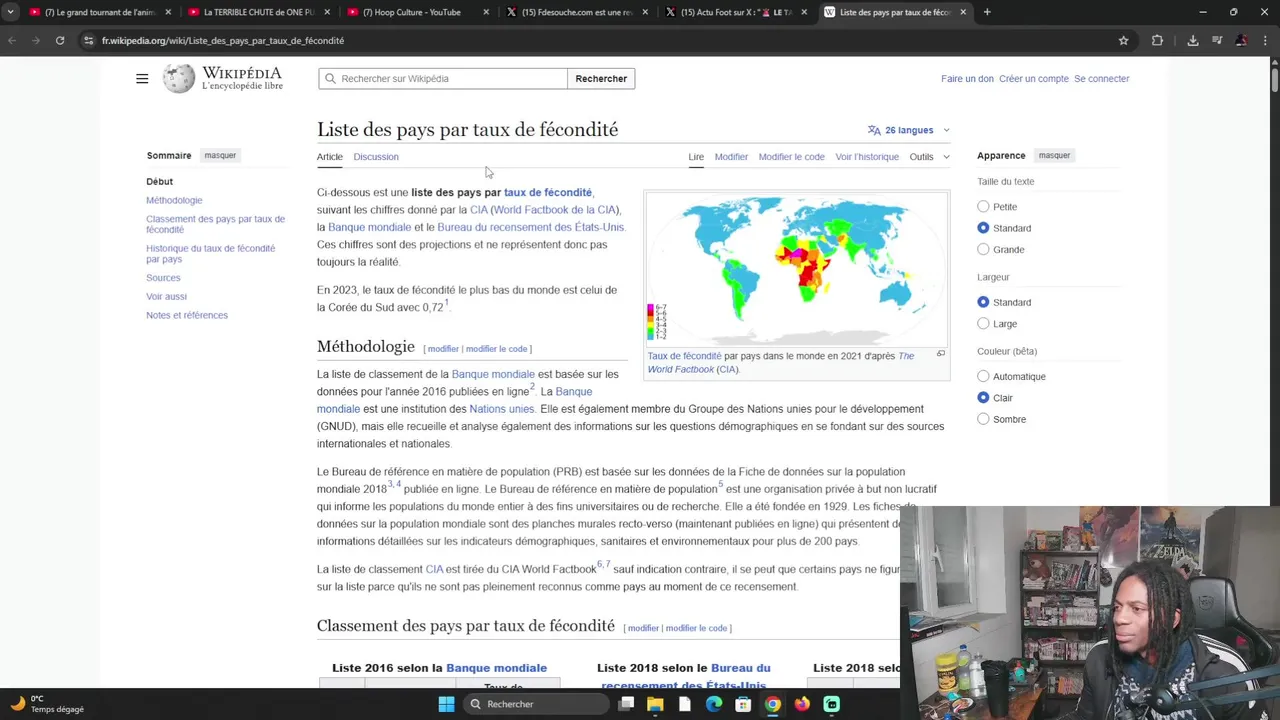The image size is (1280, 720).
Task: Jump to Notes et références in sommaire
Action: click(187, 315)
